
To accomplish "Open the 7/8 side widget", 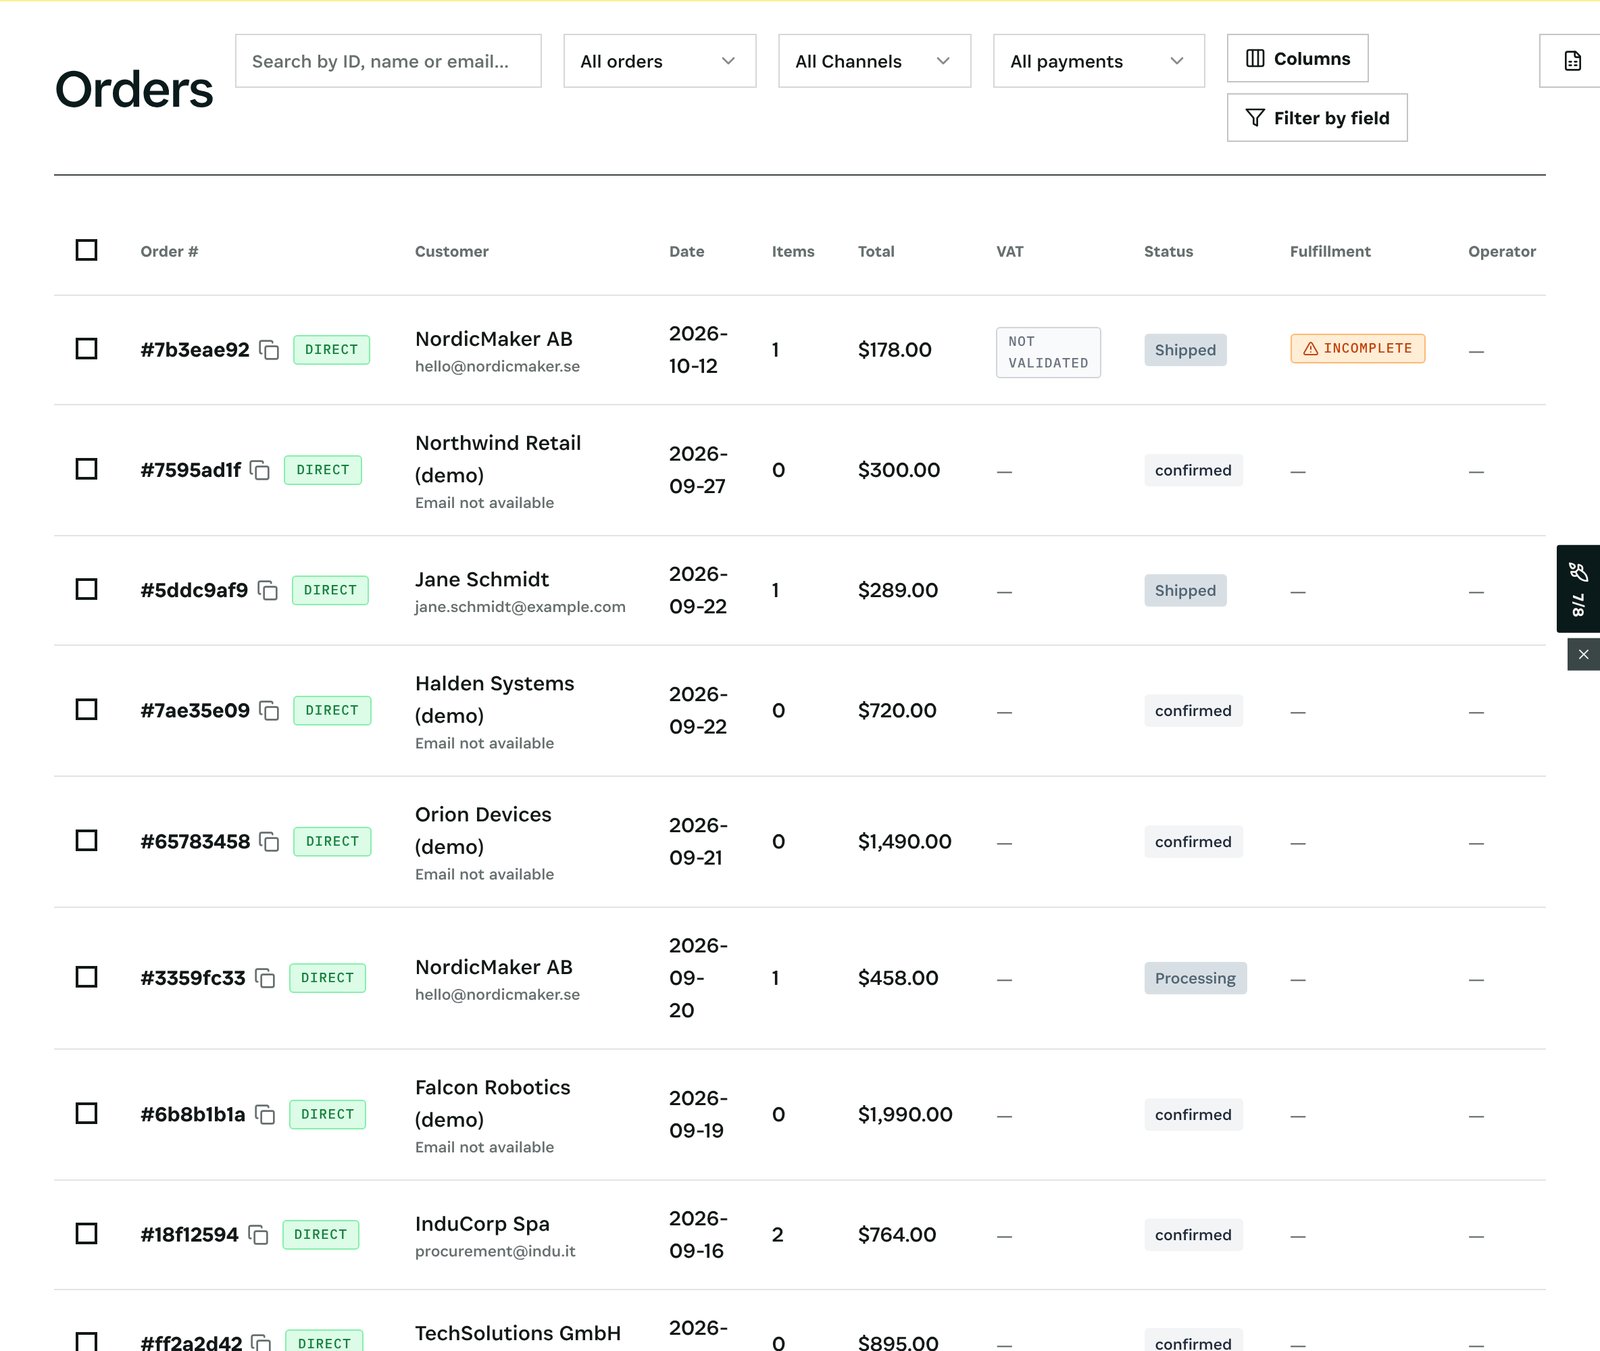I will (1578, 589).
